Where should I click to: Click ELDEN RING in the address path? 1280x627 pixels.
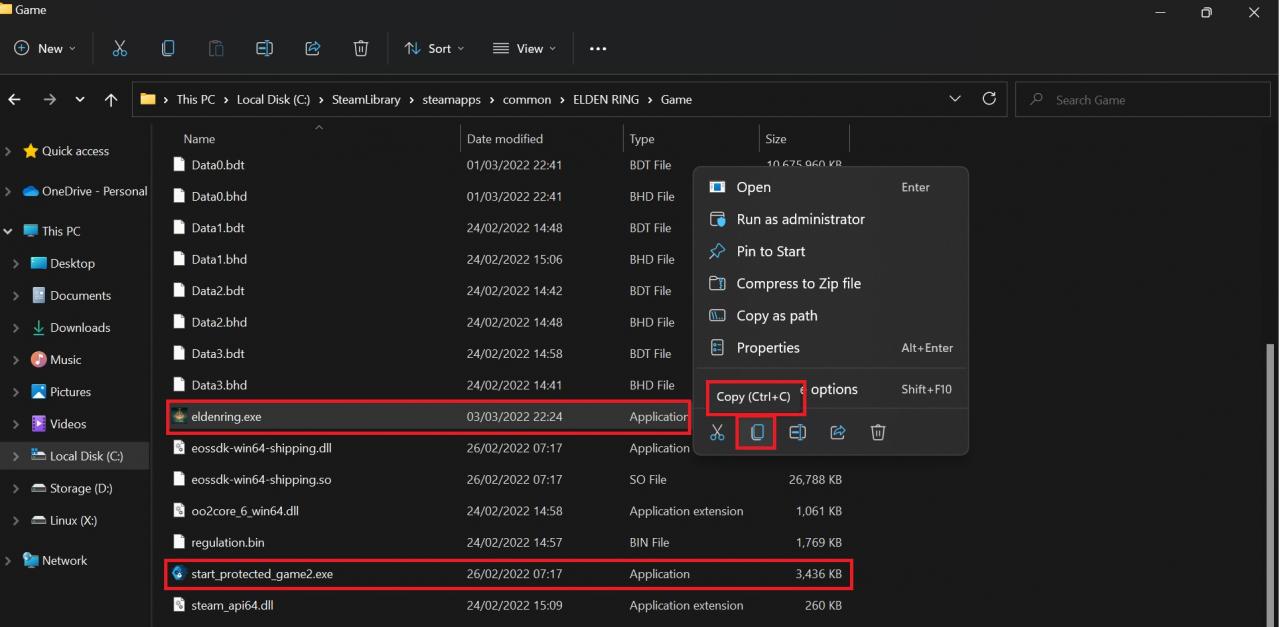[x=606, y=99]
